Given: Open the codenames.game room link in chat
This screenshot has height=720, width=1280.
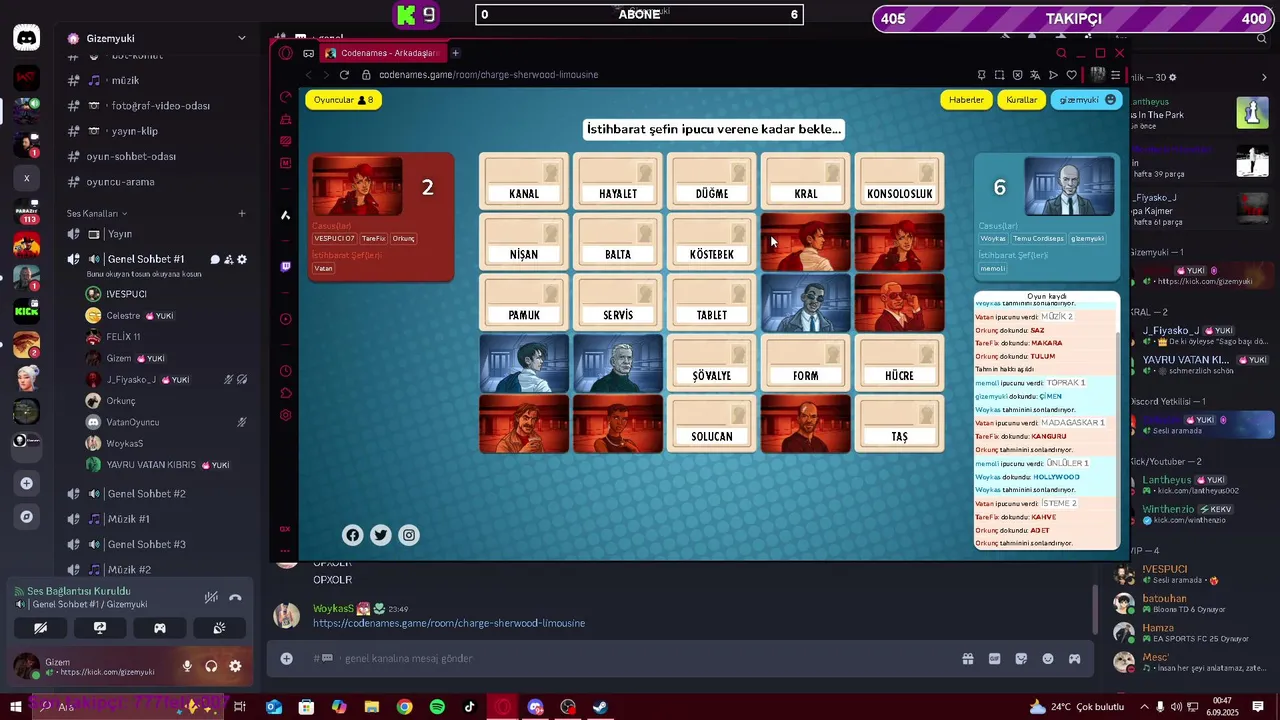Looking at the screenshot, I should click(x=449, y=623).
